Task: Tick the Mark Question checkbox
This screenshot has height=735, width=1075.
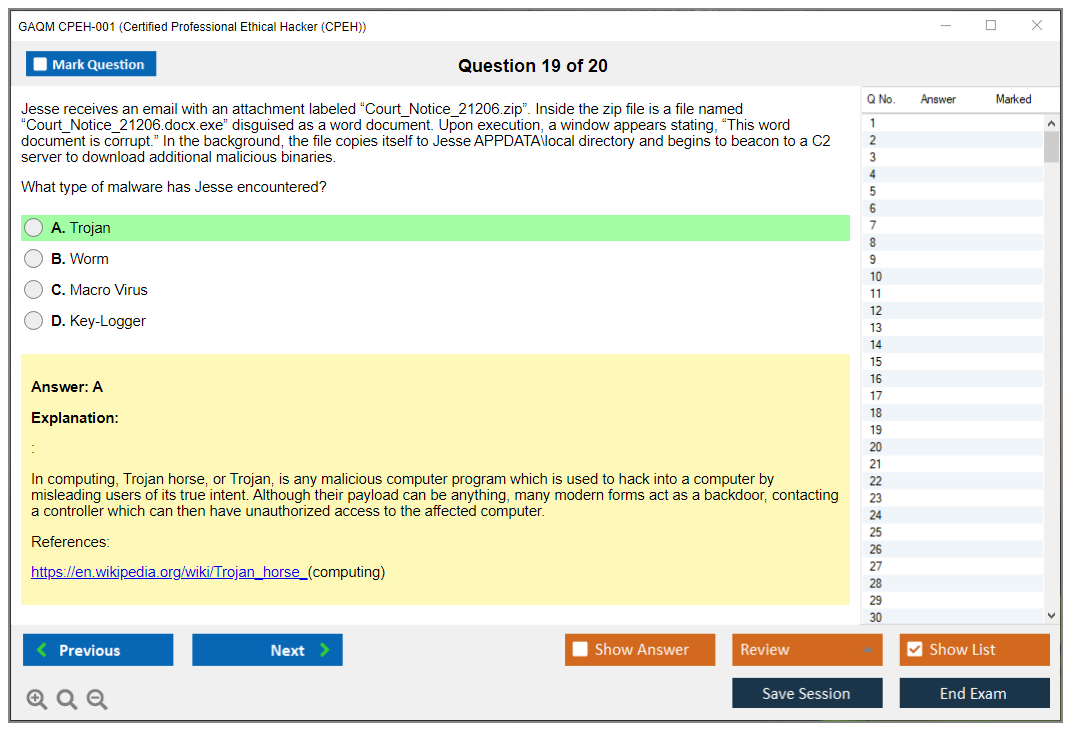Action: (x=41, y=64)
